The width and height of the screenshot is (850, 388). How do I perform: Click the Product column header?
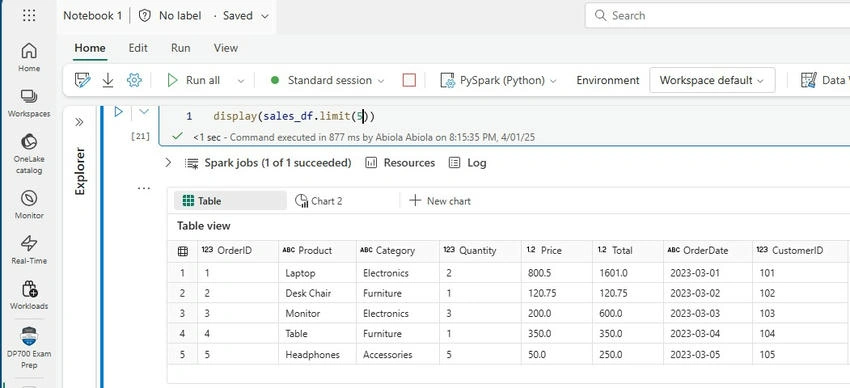pos(317,250)
